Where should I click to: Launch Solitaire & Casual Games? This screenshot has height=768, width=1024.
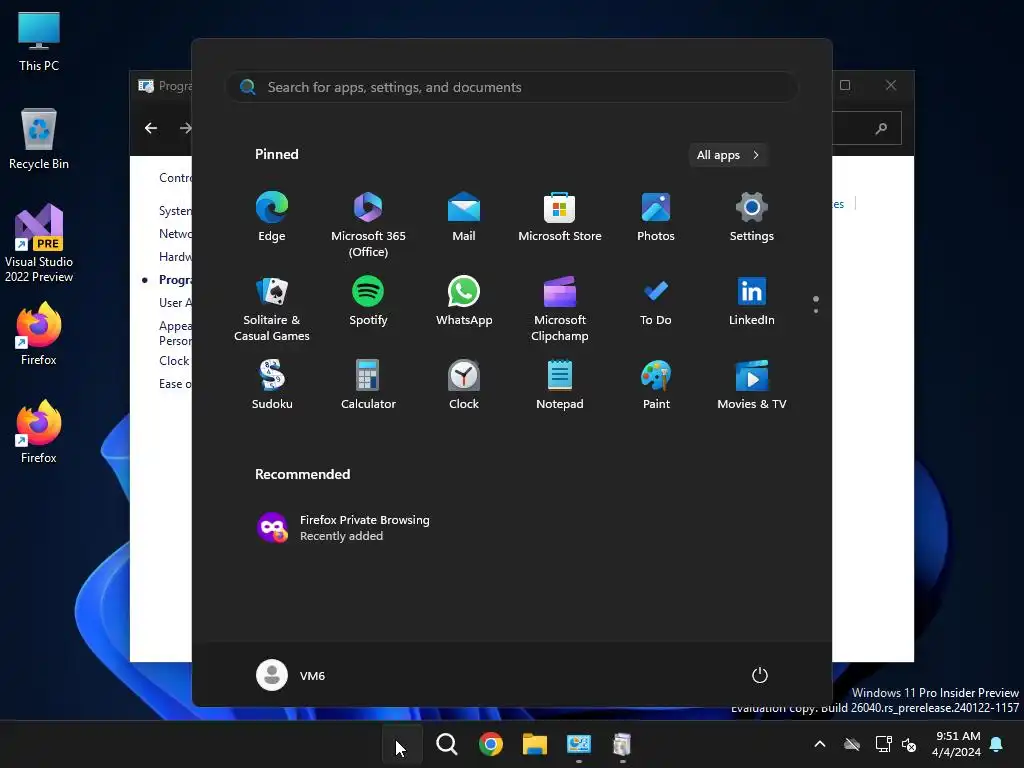(272, 308)
